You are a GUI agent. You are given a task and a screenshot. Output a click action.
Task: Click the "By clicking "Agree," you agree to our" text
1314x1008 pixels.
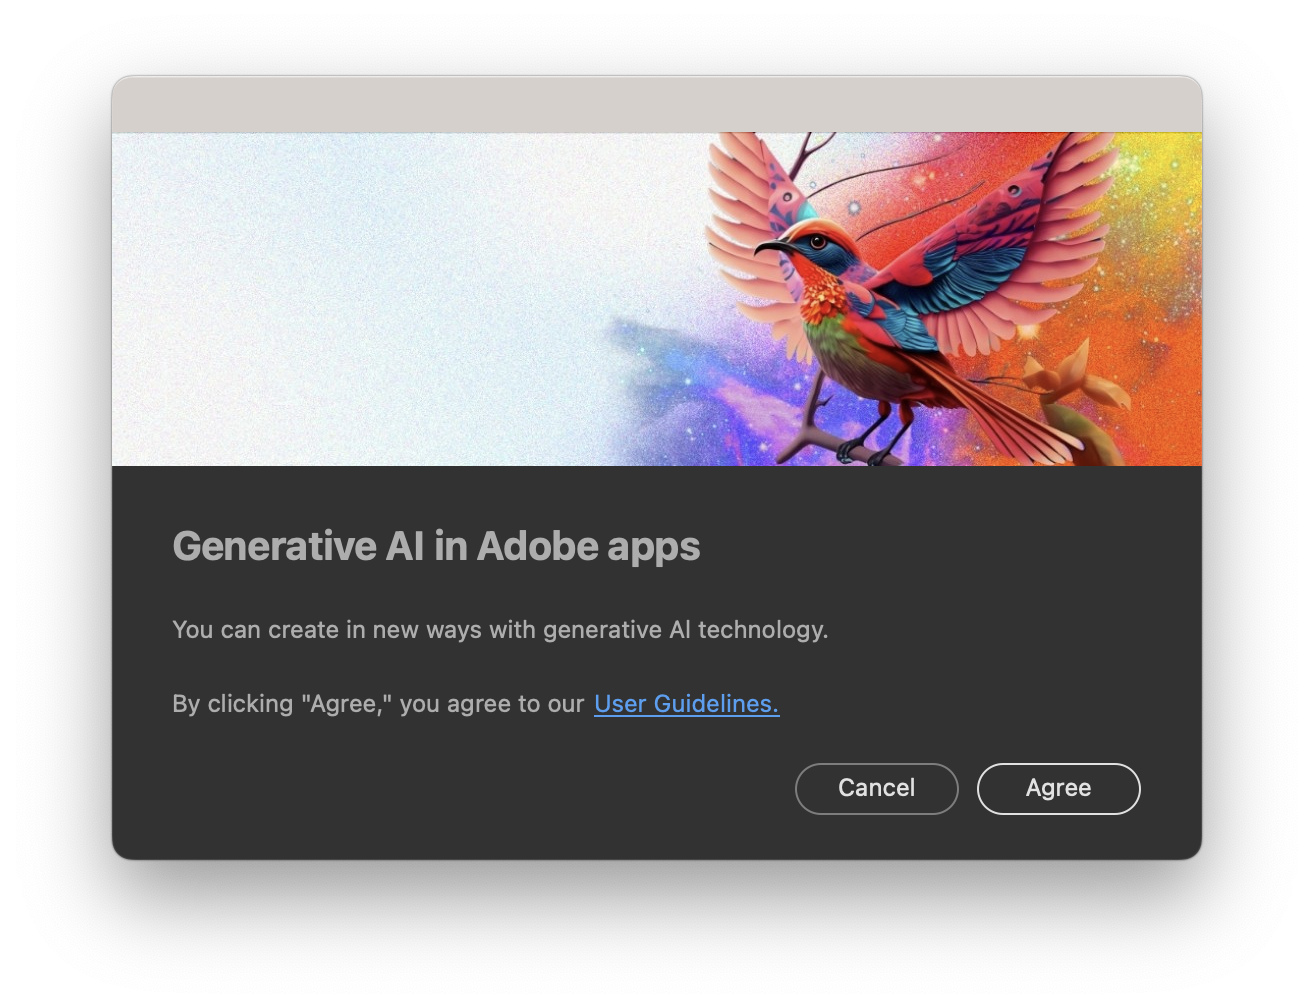378,704
